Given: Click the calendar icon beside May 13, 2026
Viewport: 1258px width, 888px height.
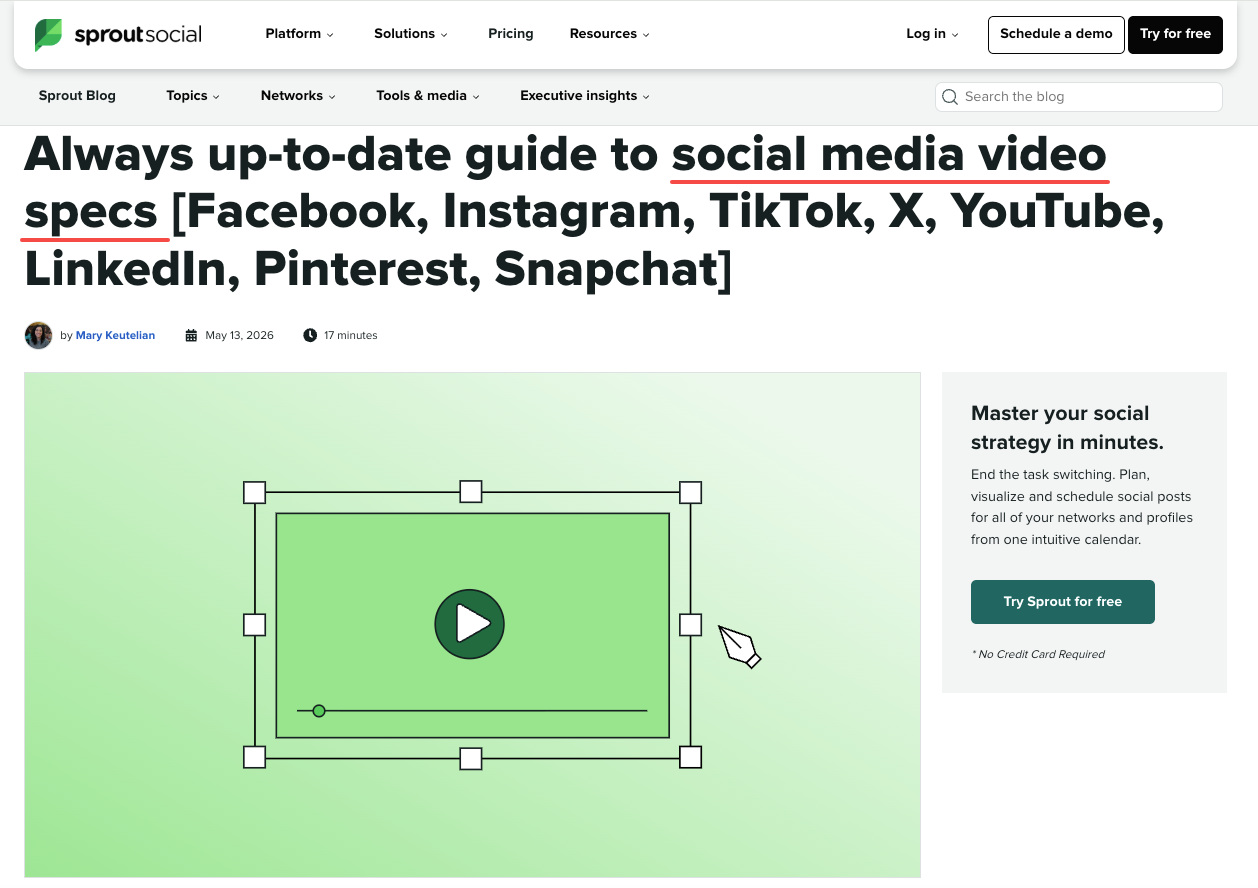Looking at the screenshot, I should tap(191, 335).
